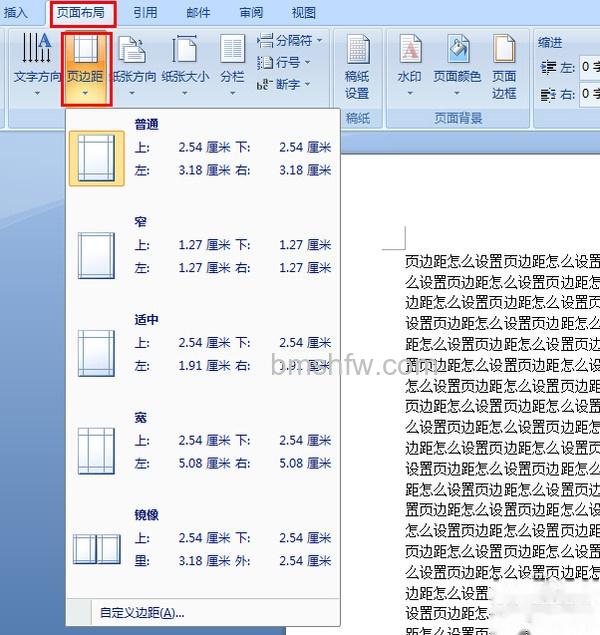Click the right indent 右 input field
600x635 pixels.
[590, 94]
